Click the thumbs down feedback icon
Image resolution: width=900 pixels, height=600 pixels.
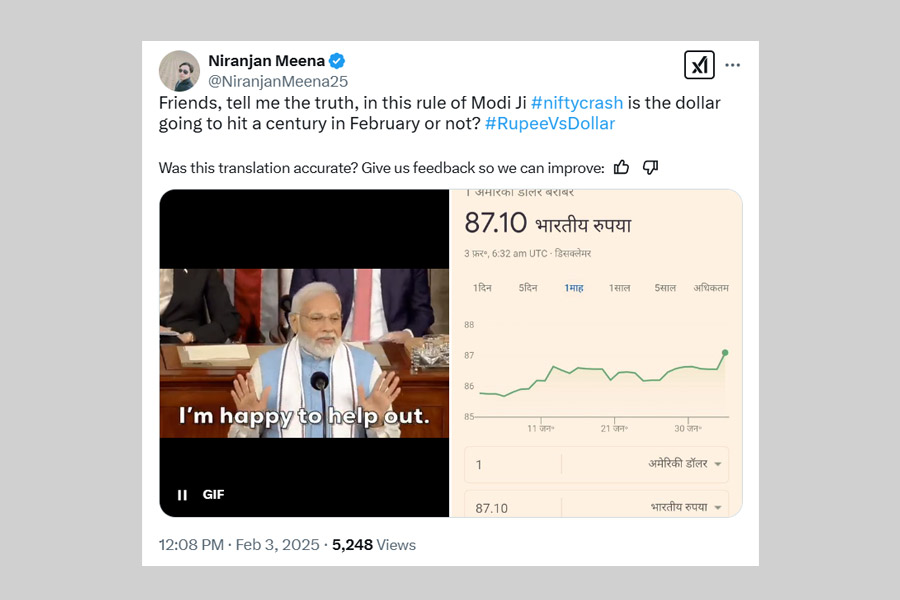click(x=650, y=167)
